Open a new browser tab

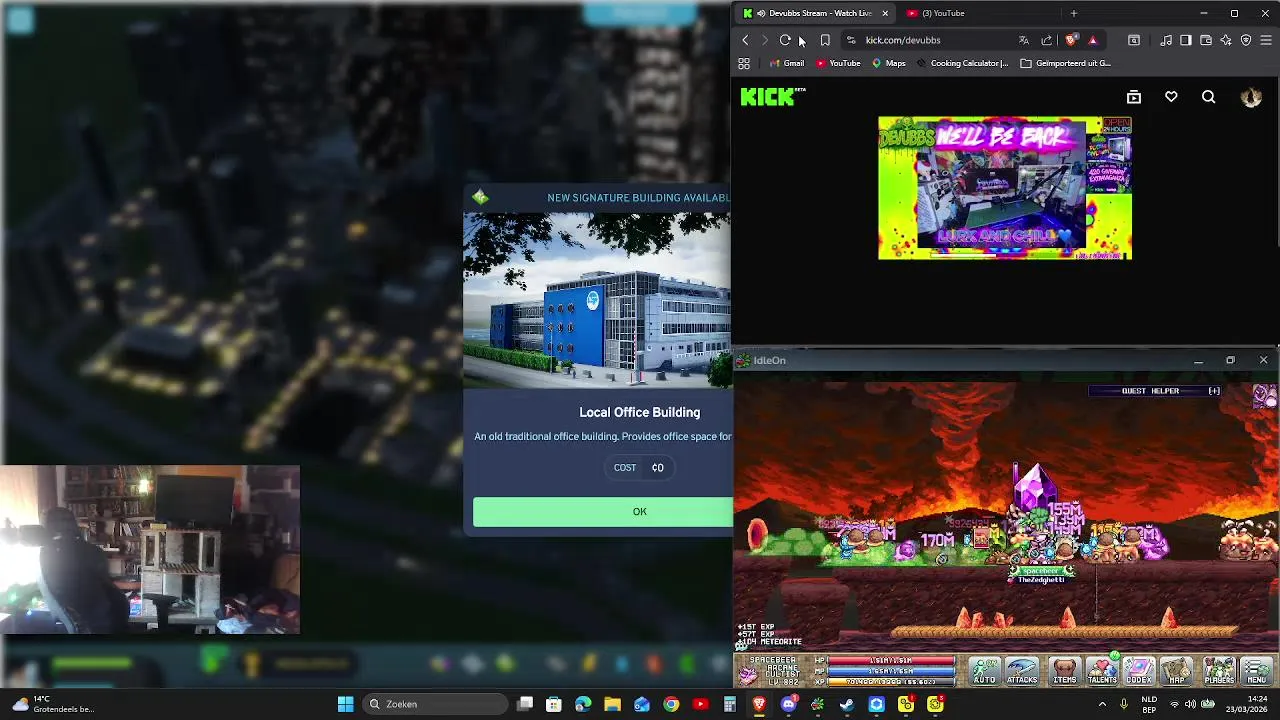(1074, 13)
